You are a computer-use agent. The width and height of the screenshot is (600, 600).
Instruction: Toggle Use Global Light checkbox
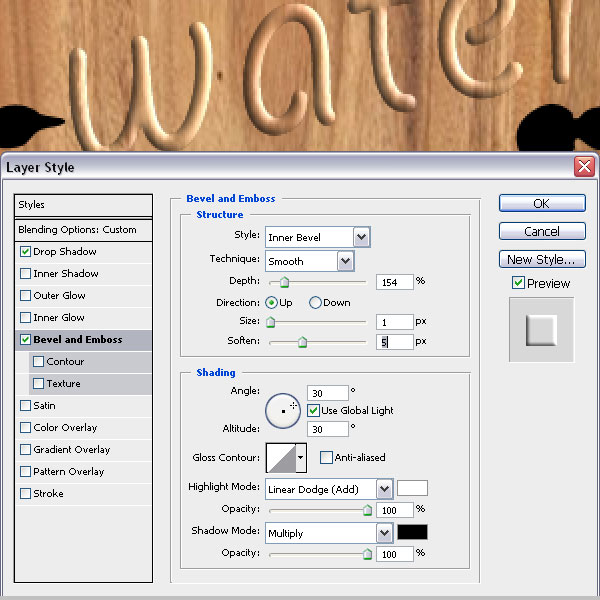pos(313,411)
